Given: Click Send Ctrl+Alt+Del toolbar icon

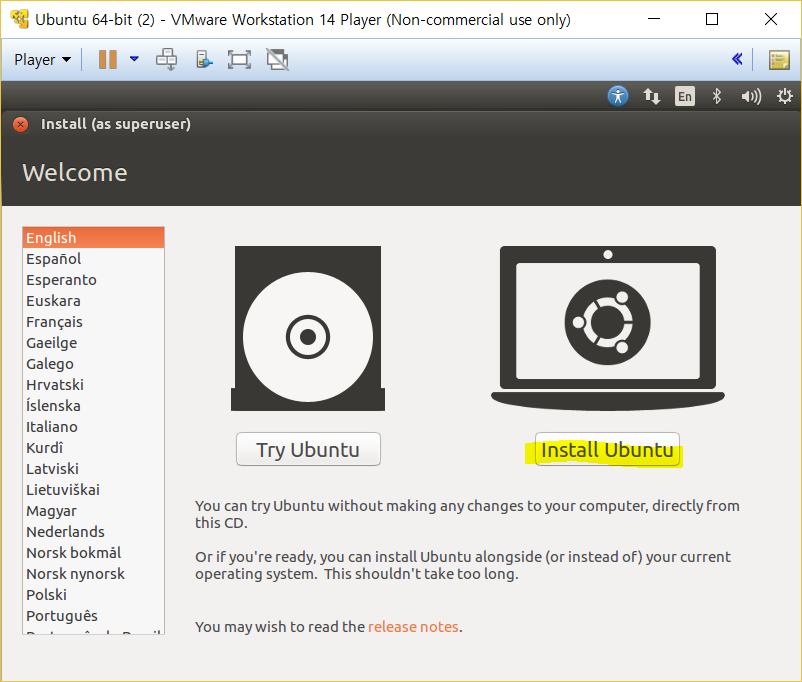Looking at the screenshot, I should coord(166,60).
